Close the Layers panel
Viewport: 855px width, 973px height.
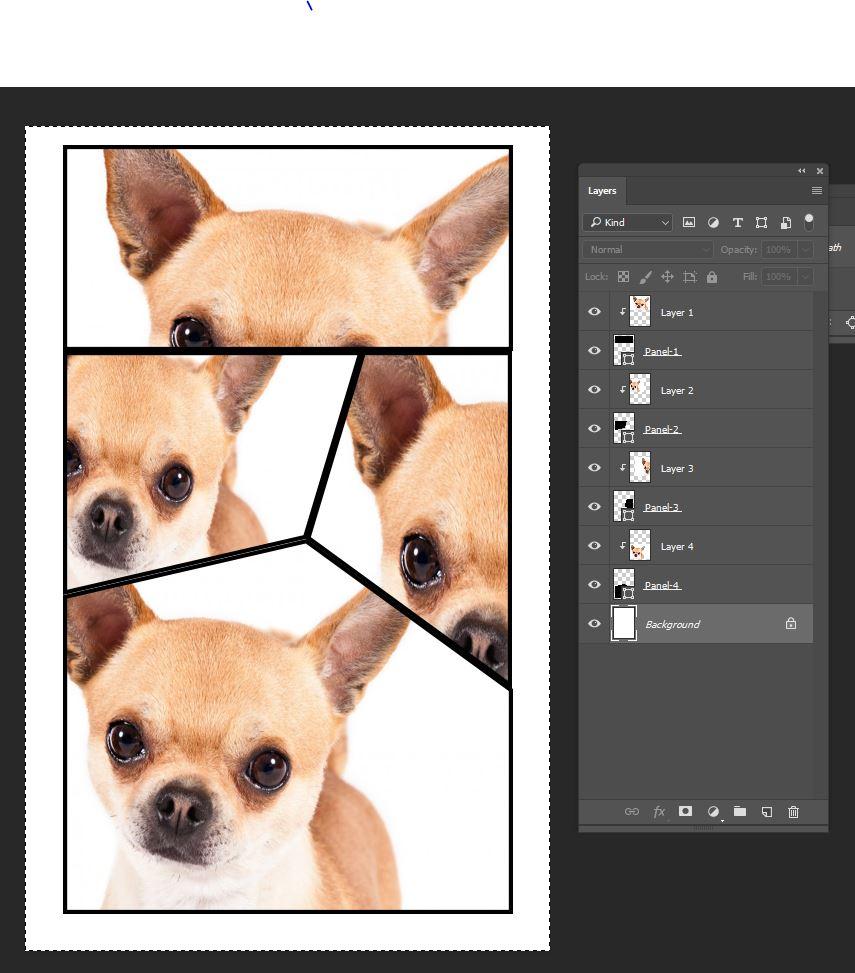click(x=820, y=171)
